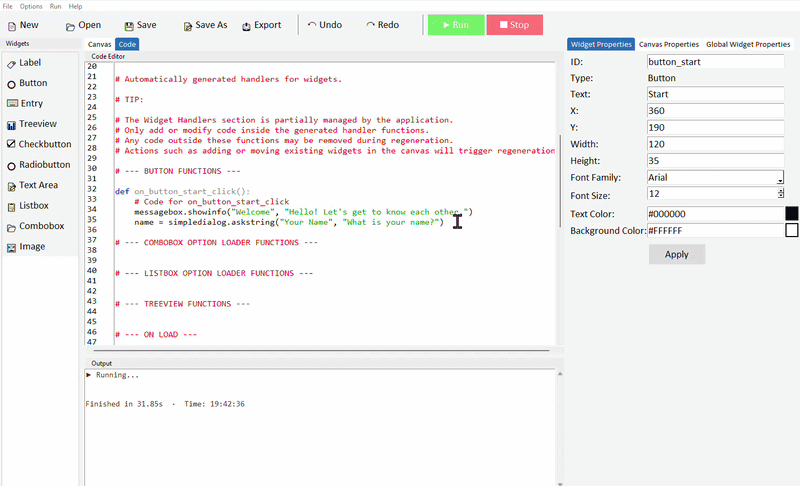Click the Text input field containing Start
The image size is (800, 486).
tap(715, 94)
